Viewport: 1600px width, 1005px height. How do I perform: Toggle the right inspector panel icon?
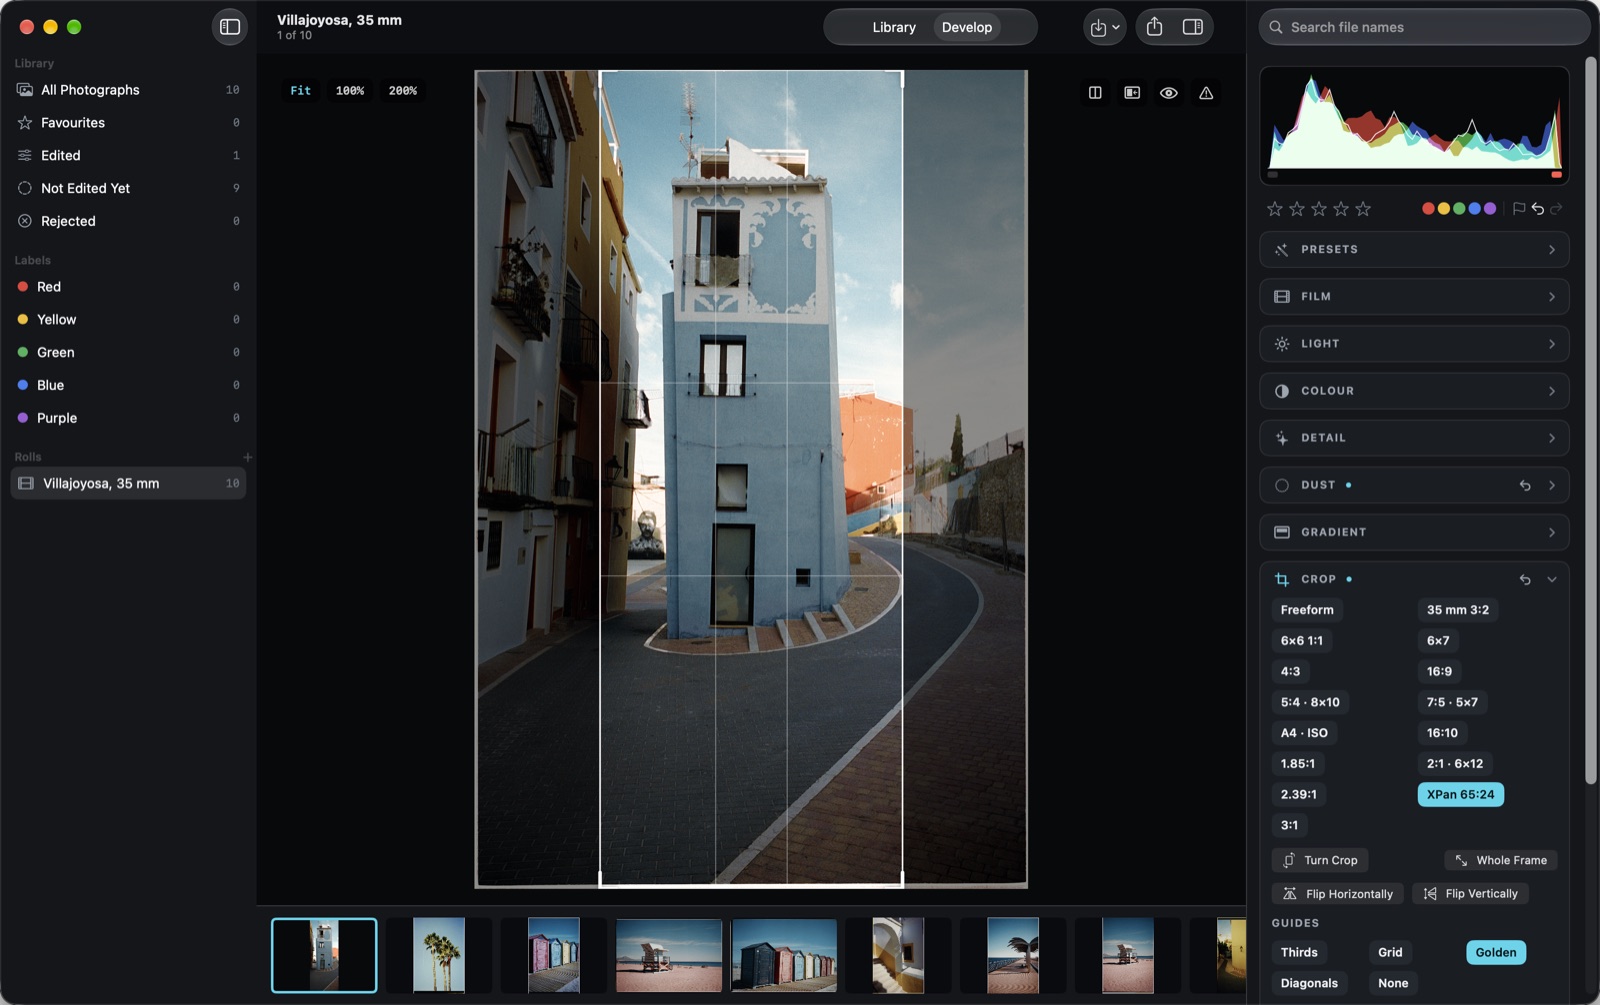[1193, 27]
